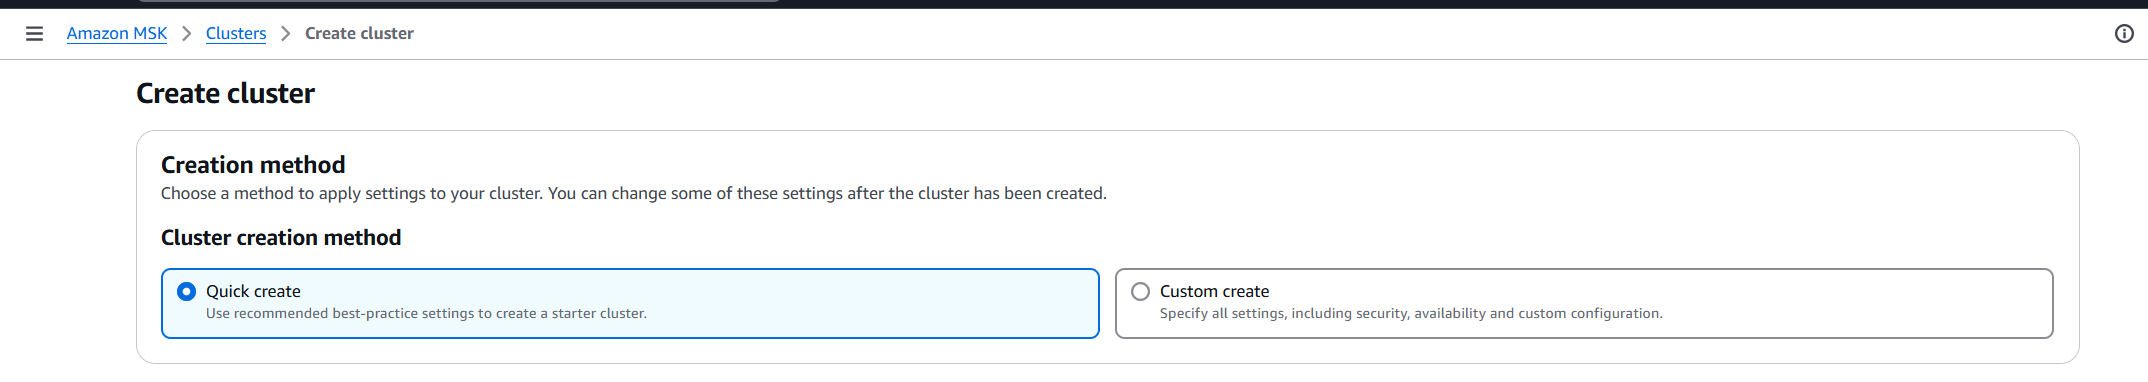Click the recommended best-practice settings description
The image size is (2148, 382).
(426, 314)
